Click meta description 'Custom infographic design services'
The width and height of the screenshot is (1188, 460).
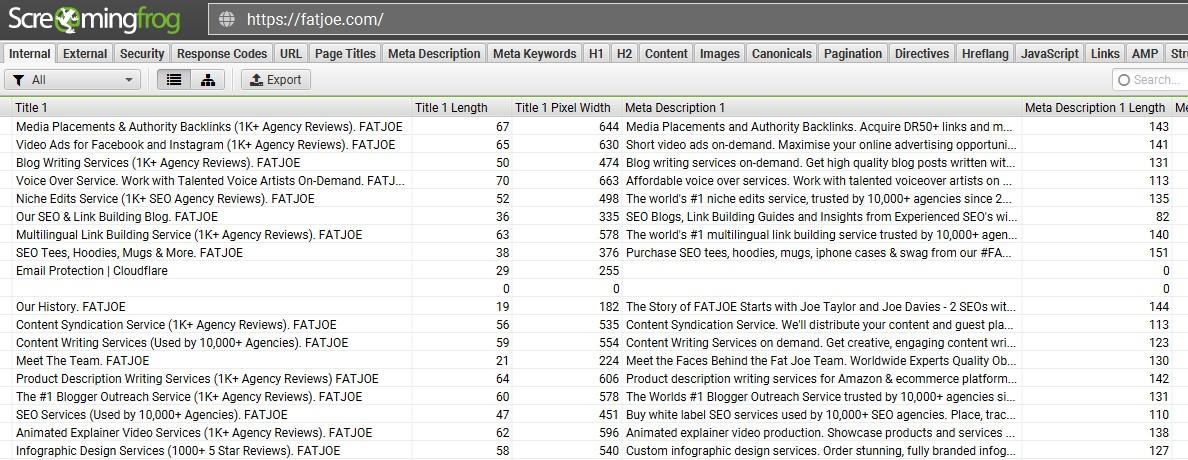click(x=821, y=451)
